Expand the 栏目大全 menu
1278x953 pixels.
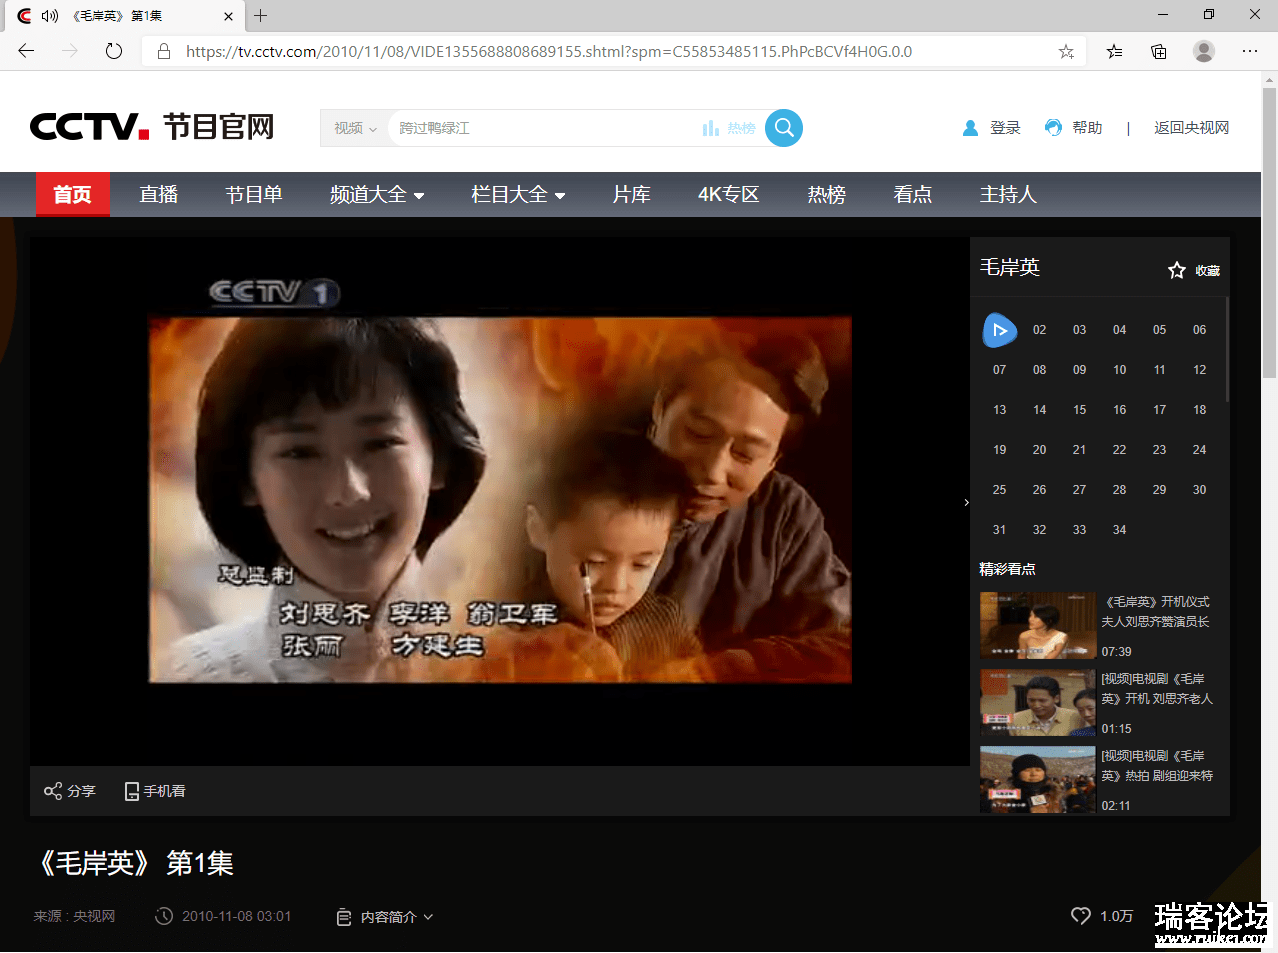518,195
